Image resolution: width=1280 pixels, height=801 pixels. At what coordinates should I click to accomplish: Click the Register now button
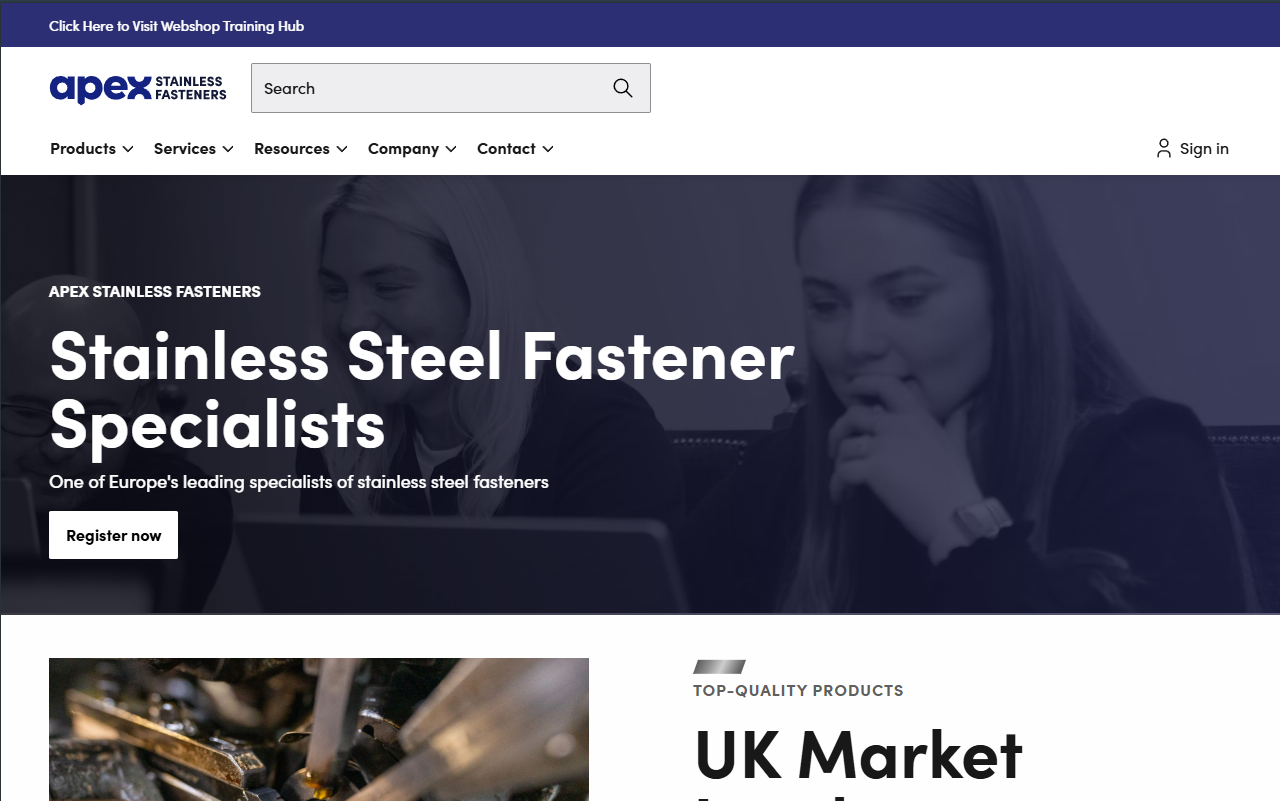click(x=113, y=535)
